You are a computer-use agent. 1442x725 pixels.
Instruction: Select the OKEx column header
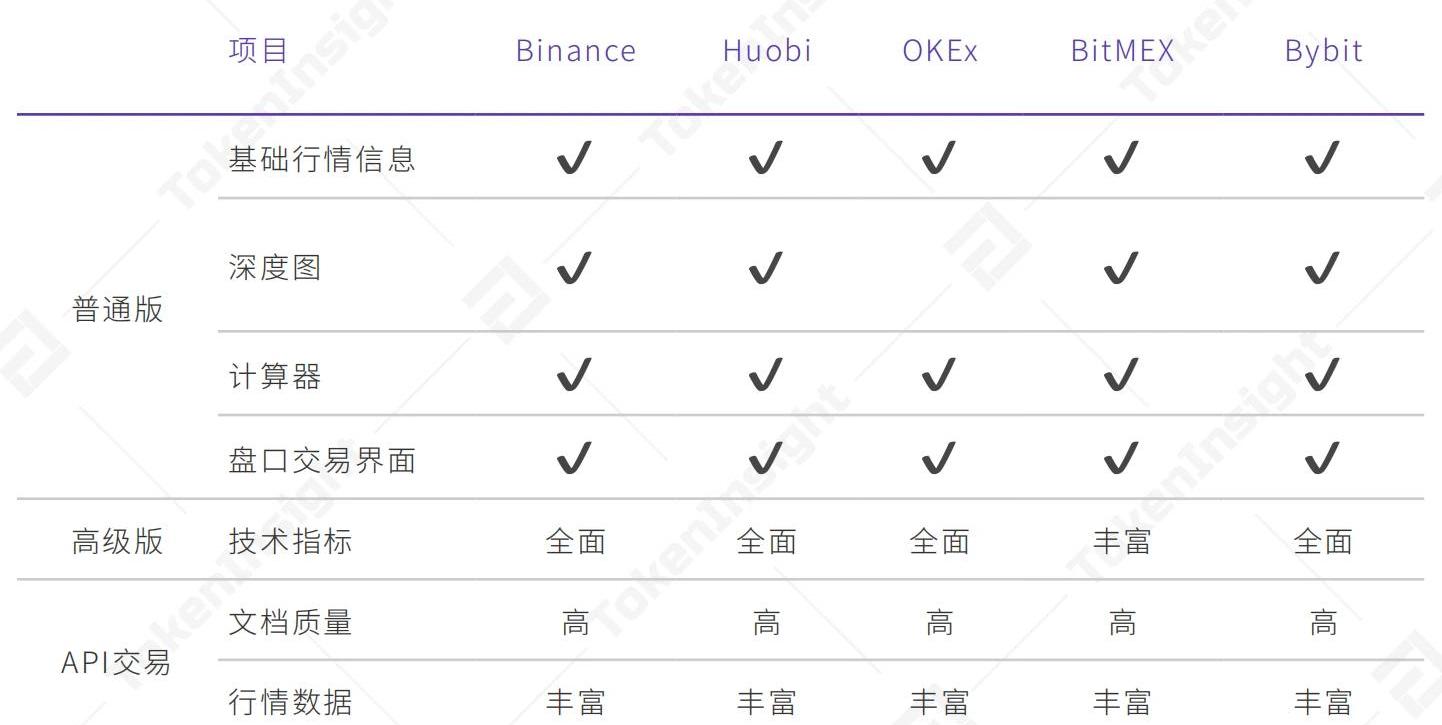click(x=940, y=51)
